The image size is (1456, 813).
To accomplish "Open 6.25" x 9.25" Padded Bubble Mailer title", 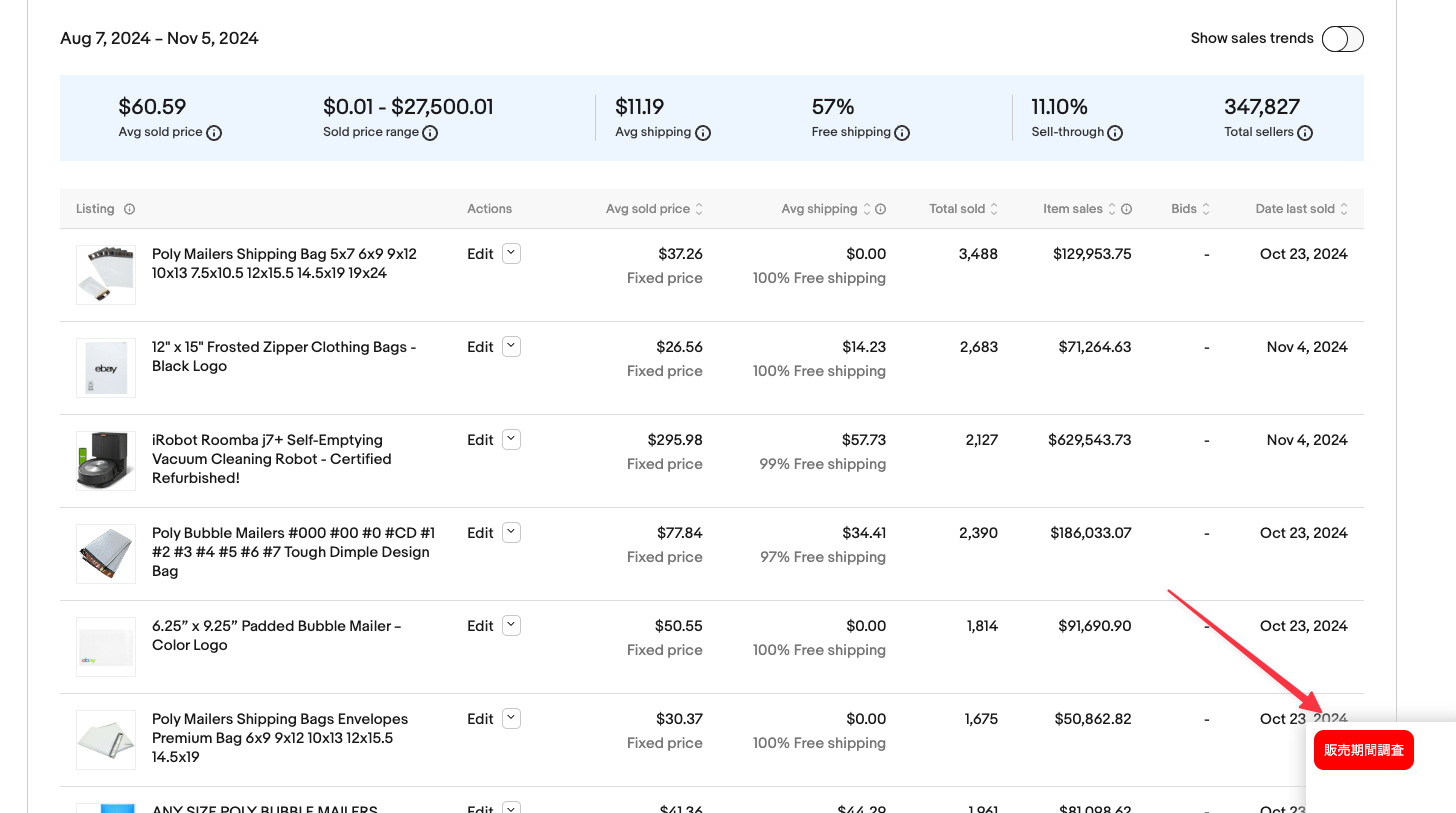I will [x=277, y=636].
